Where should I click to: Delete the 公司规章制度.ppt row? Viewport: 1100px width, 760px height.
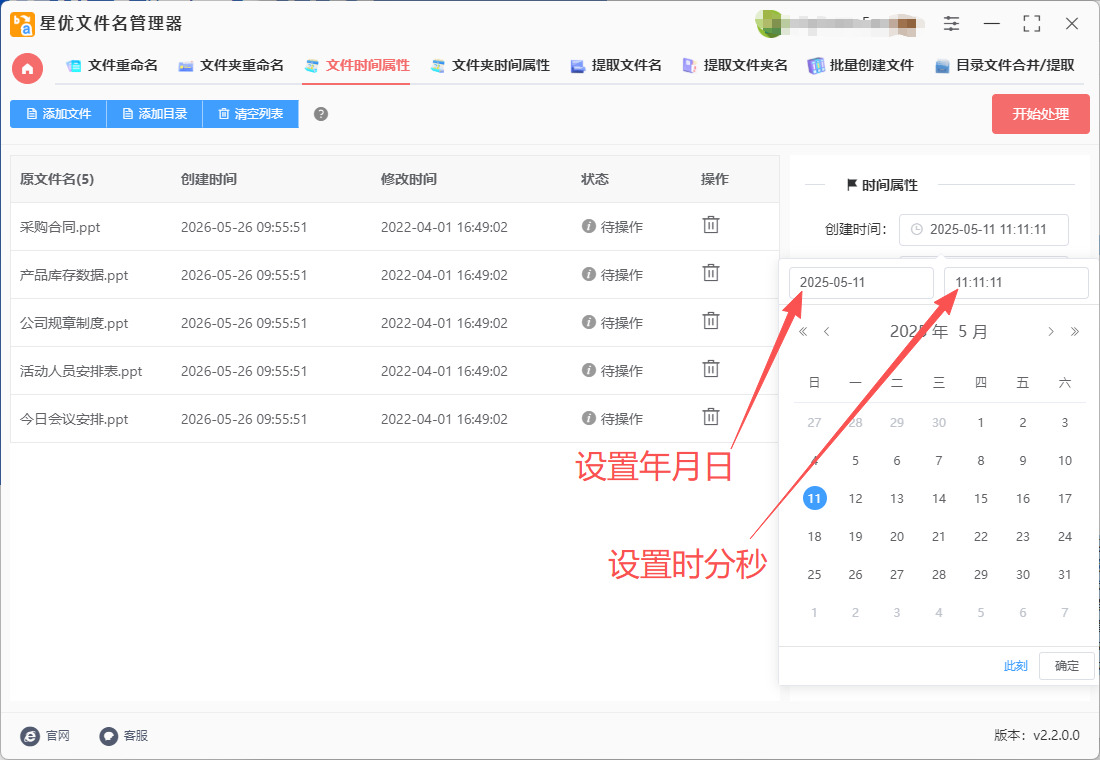[711, 321]
